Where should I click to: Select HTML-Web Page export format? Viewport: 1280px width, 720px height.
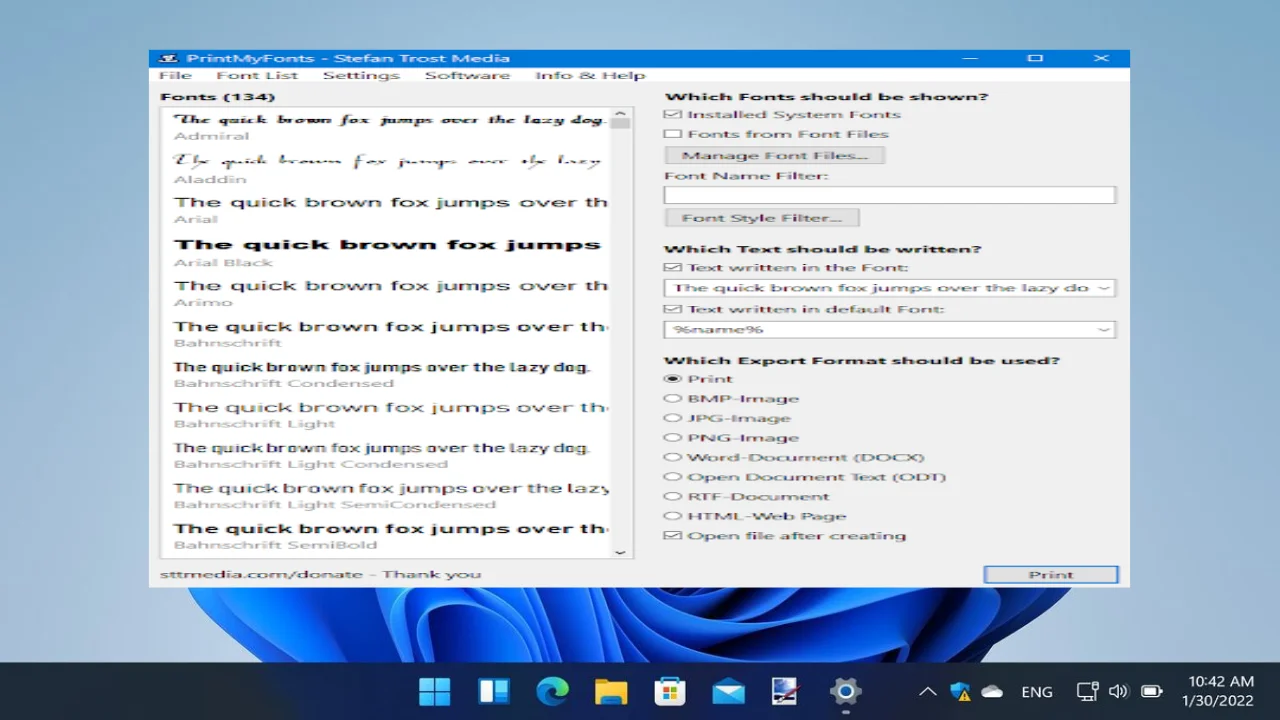pos(673,516)
